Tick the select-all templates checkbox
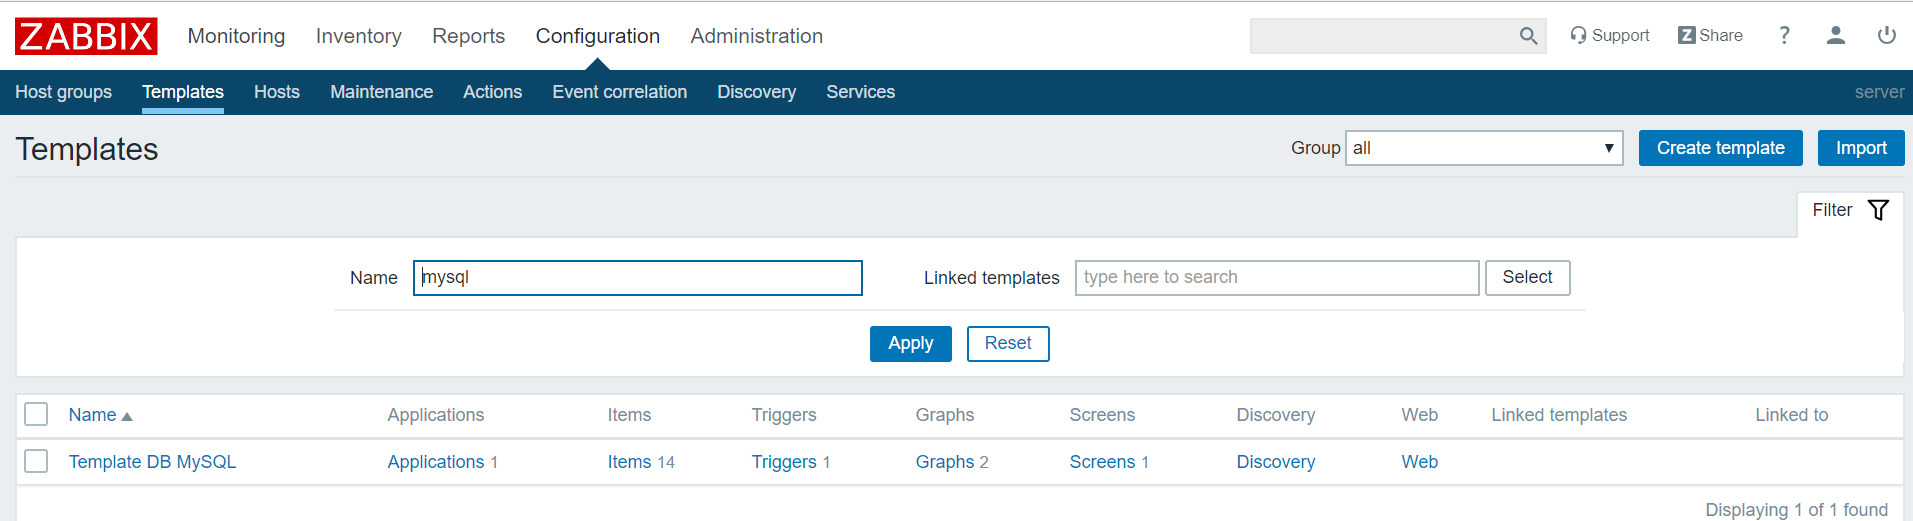This screenshot has height=521, width=1913. [x=36, y=414]
